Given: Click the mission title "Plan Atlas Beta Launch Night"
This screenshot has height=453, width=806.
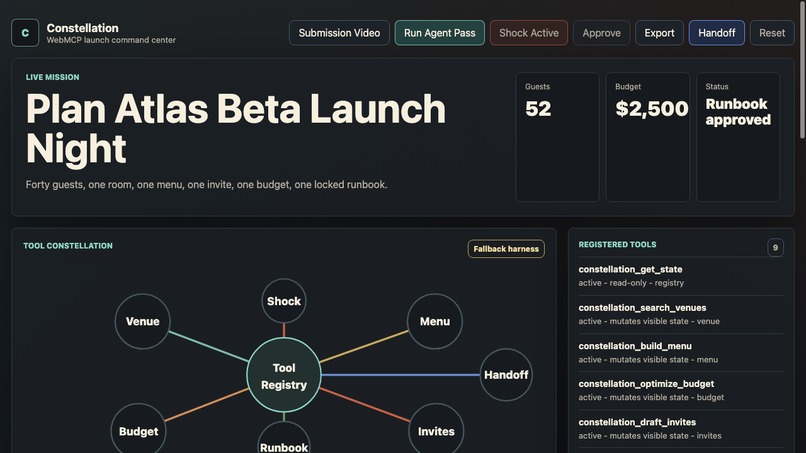Looking at the screenshot, I should (x=236, y=129).
